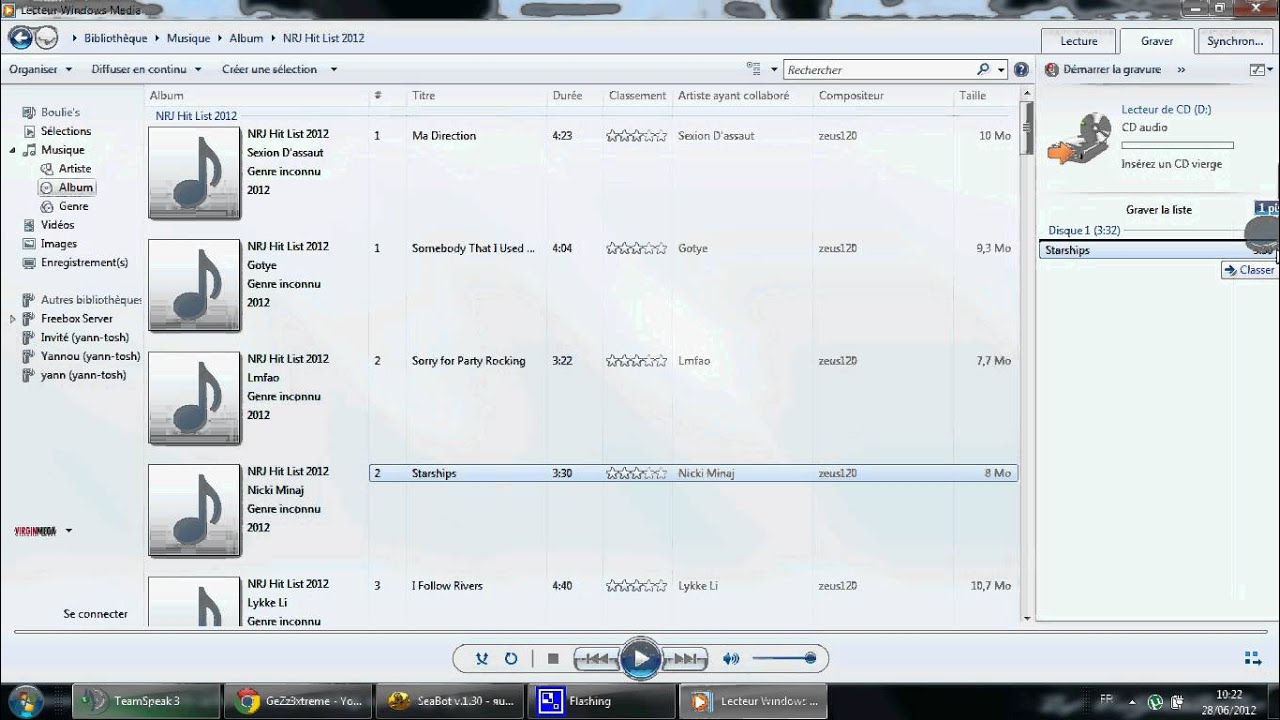Click Créer une sélection button
This screenshot has width=1280, height=720.
[269, 69]
